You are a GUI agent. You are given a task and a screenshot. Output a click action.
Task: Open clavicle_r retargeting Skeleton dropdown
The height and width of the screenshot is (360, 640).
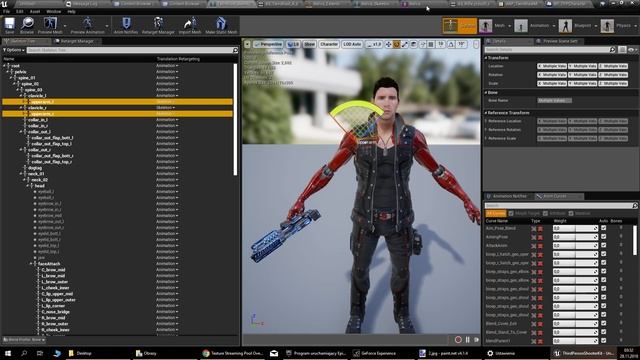[166, 107]
